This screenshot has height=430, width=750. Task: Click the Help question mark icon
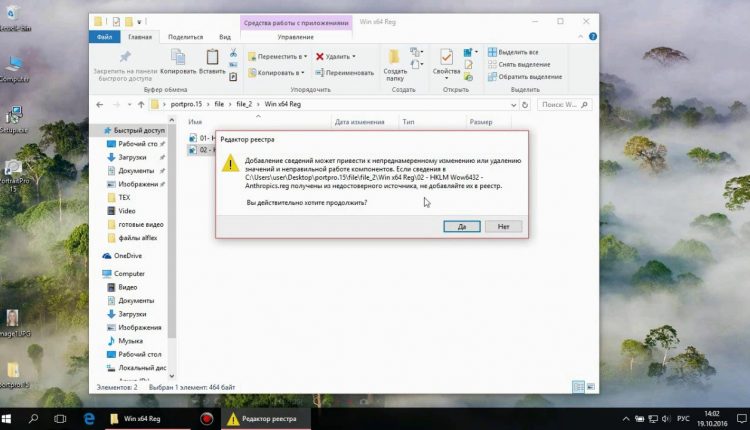pos(593,36)
